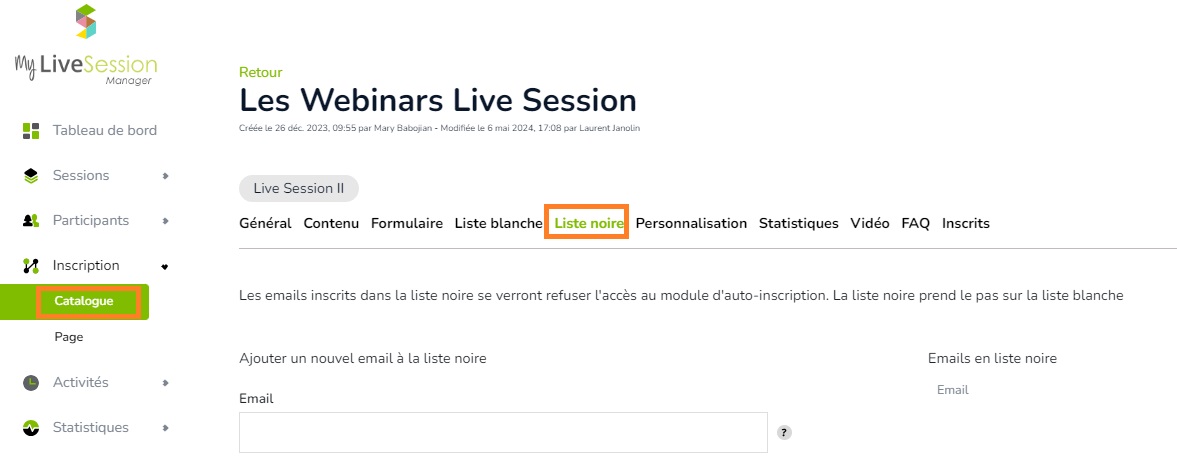Click the help question mark icon

point(784,432)
